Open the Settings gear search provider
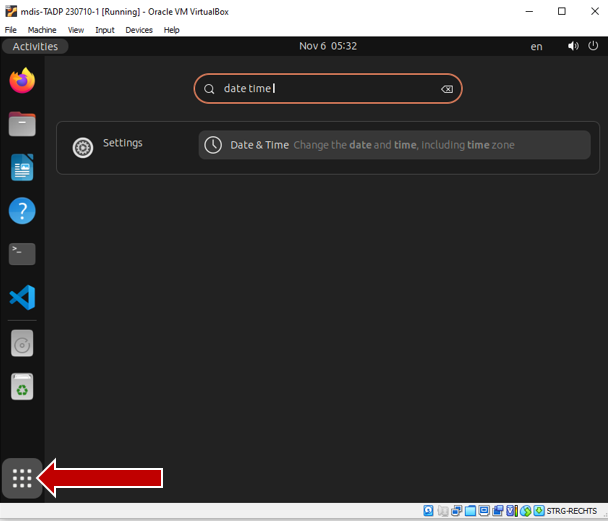Viewport: 608px width, 521px height. pos(83,148)
